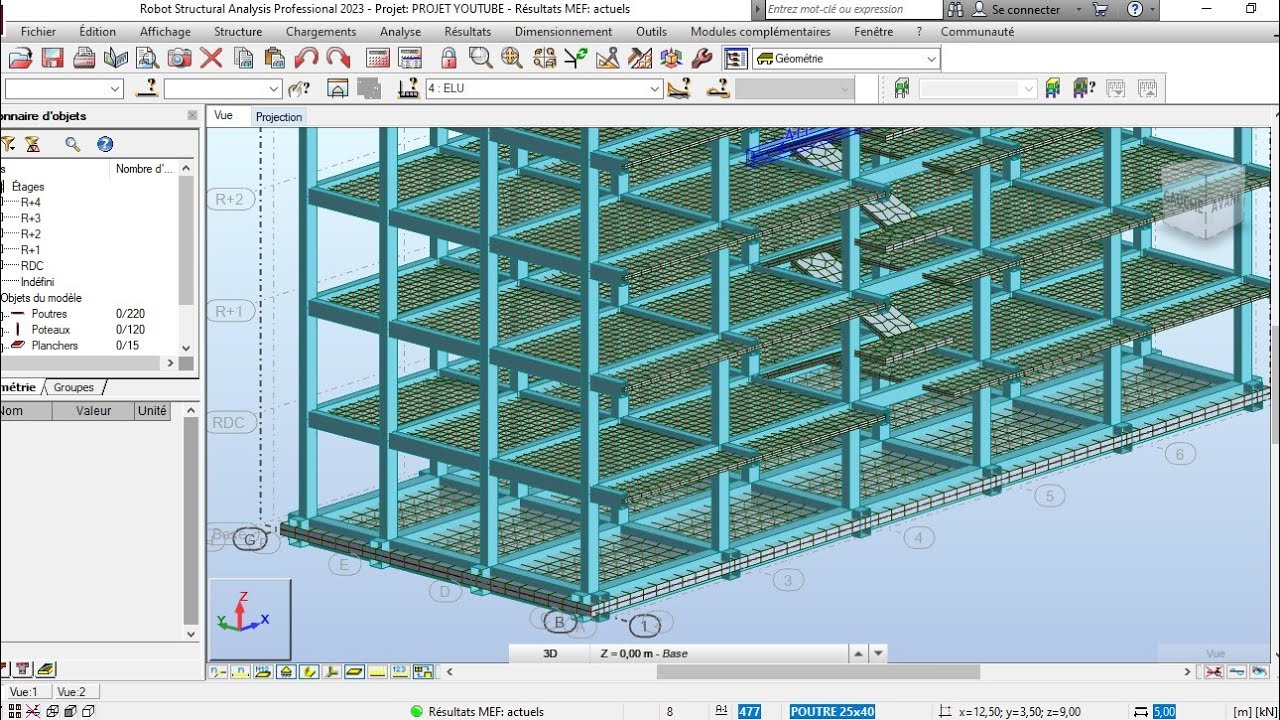Click the red X delete icon
This screenshot has width=1280, height=720.
pos(211,58)
